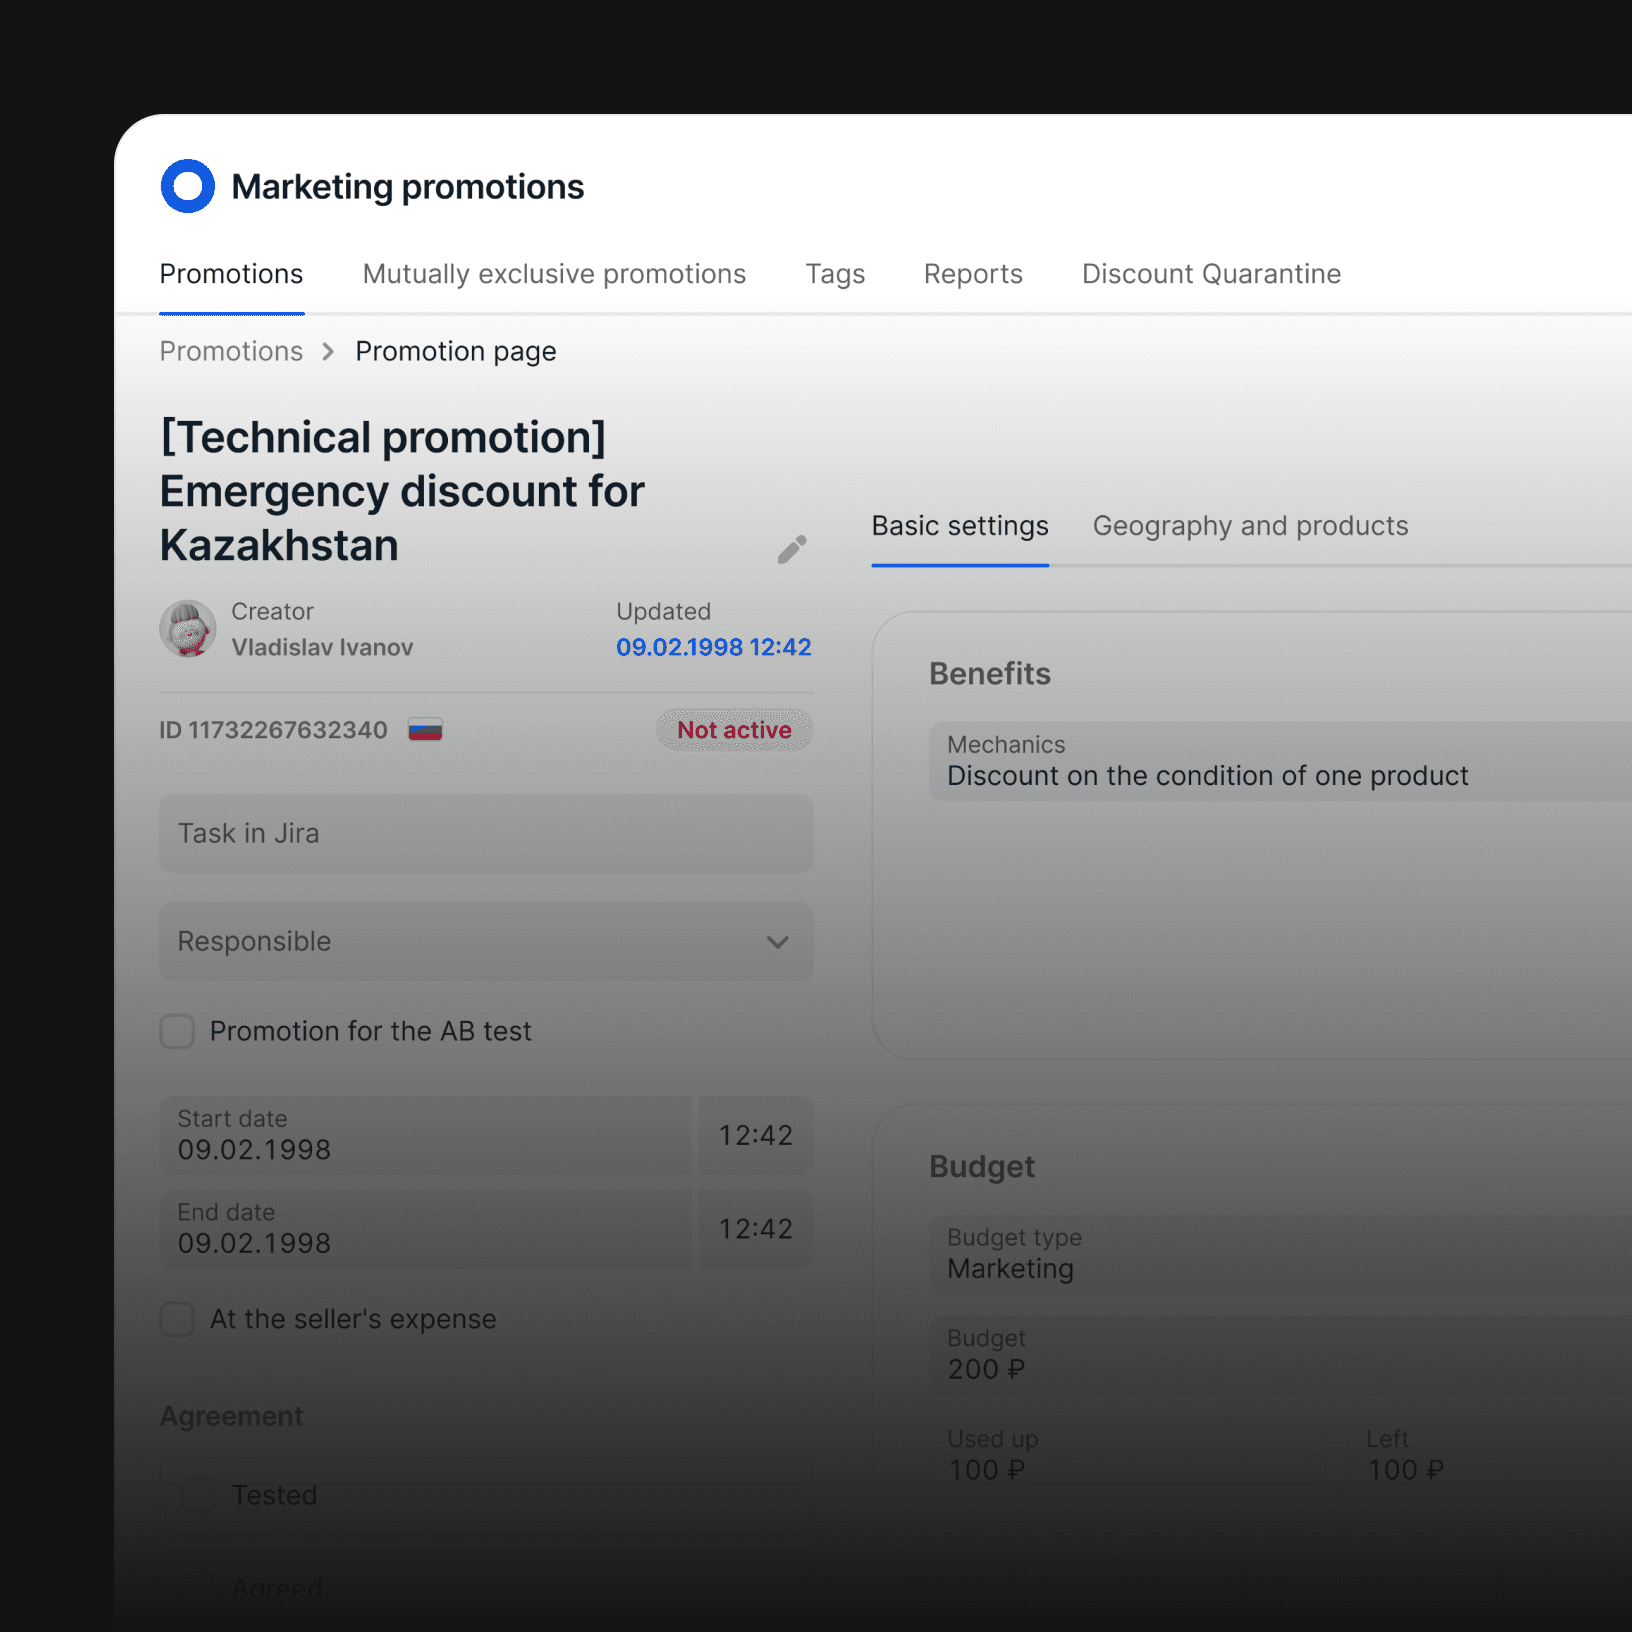Click Marketing promotions app title

click(x=408, y=187)
